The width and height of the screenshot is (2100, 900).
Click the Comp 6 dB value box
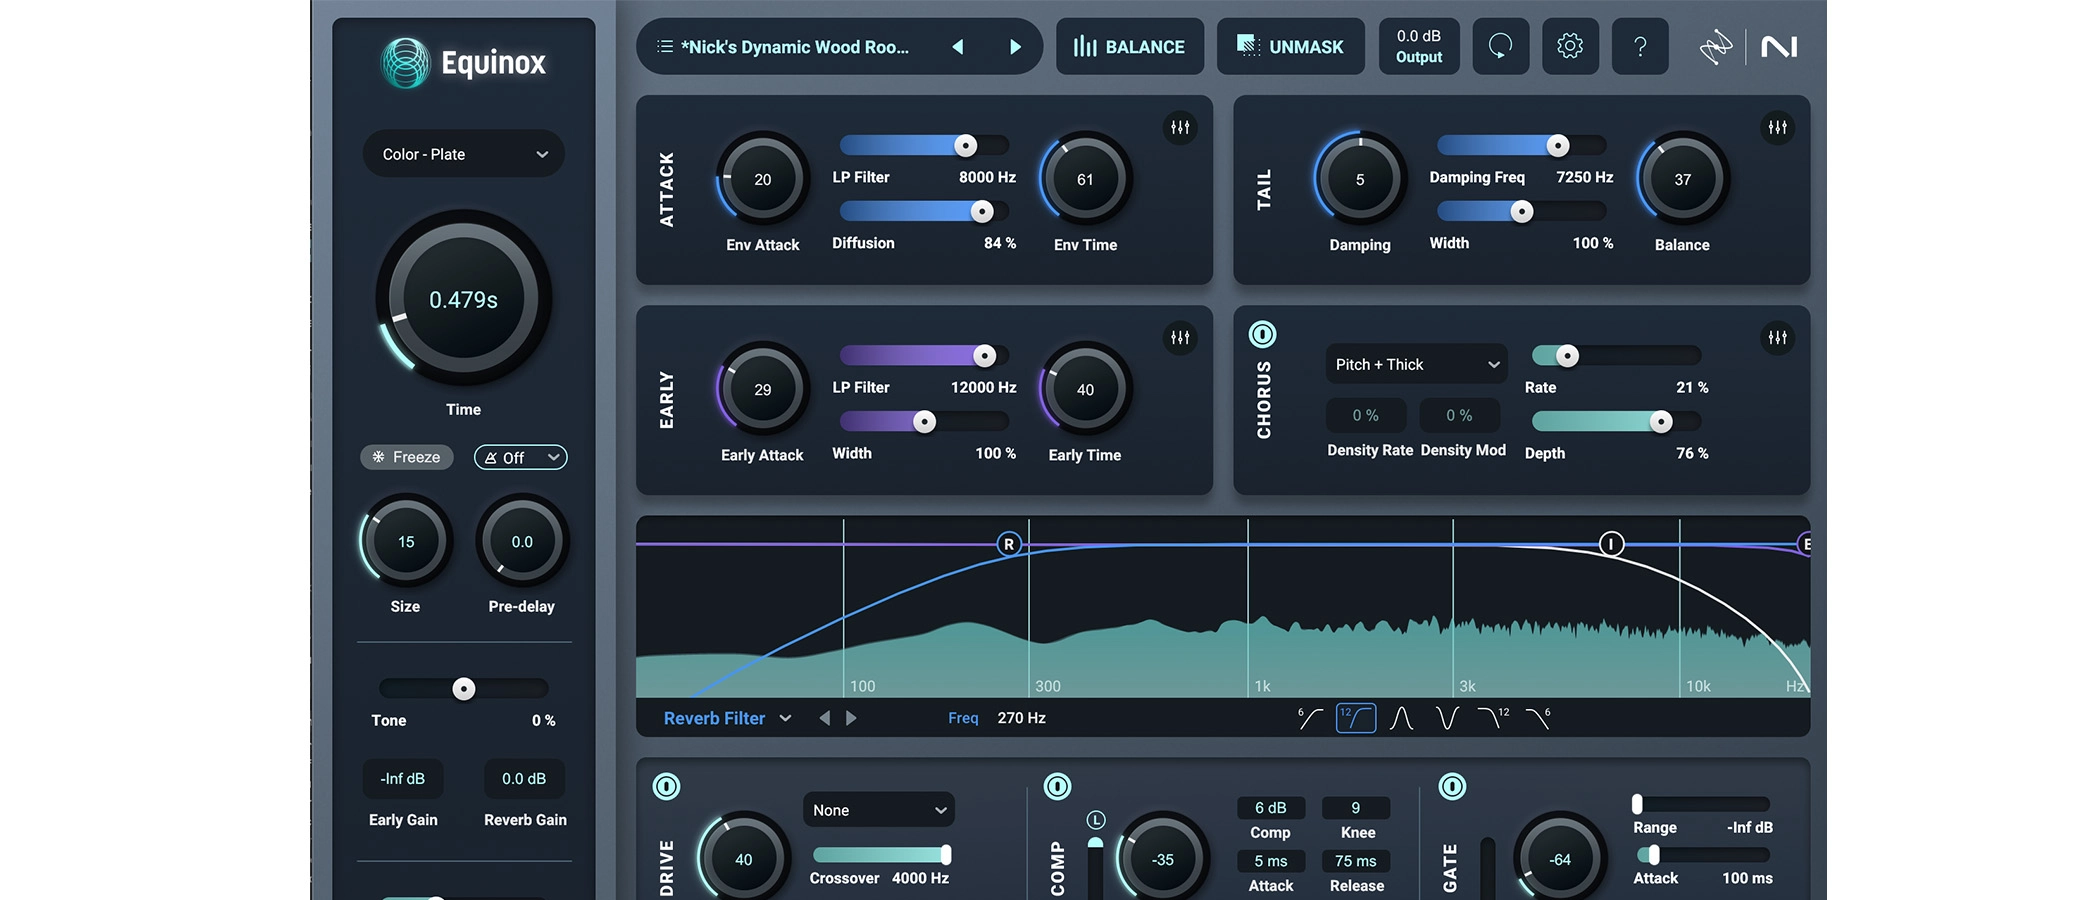point(1271,808)
